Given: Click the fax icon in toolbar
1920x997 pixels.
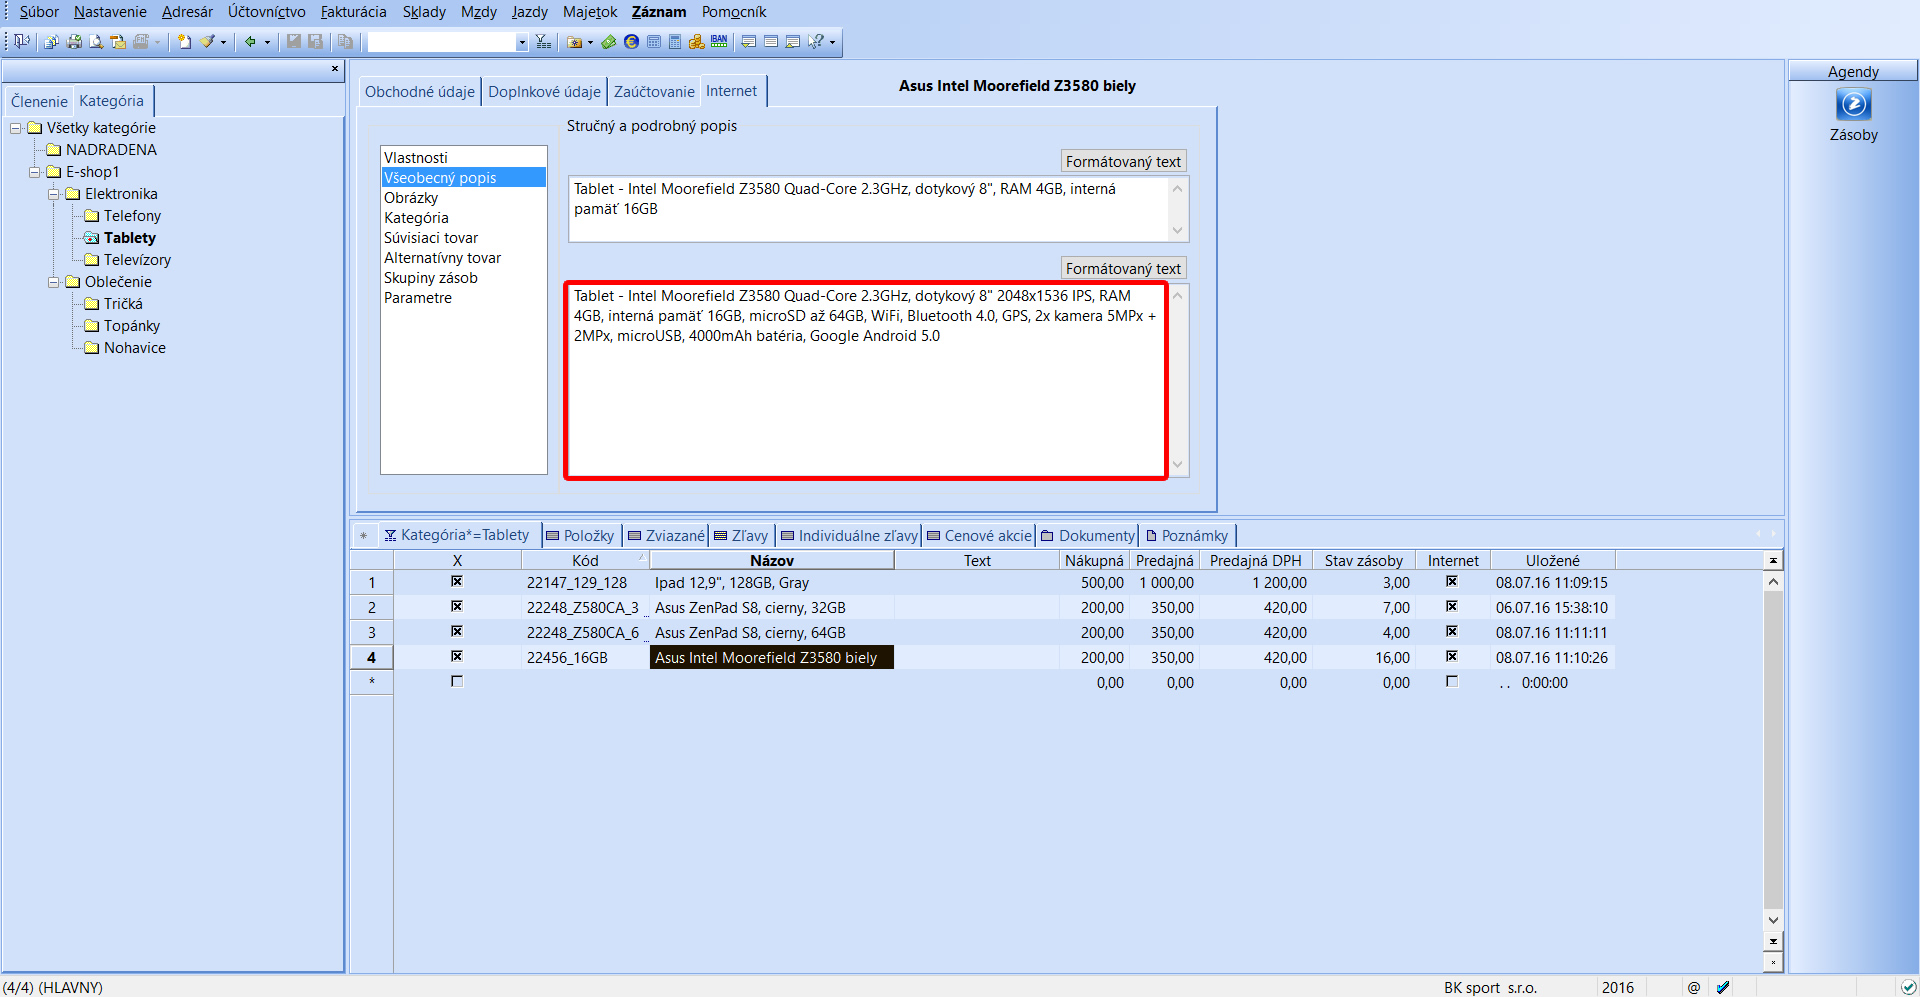Looking at the screenshot, I should (141, 41).
